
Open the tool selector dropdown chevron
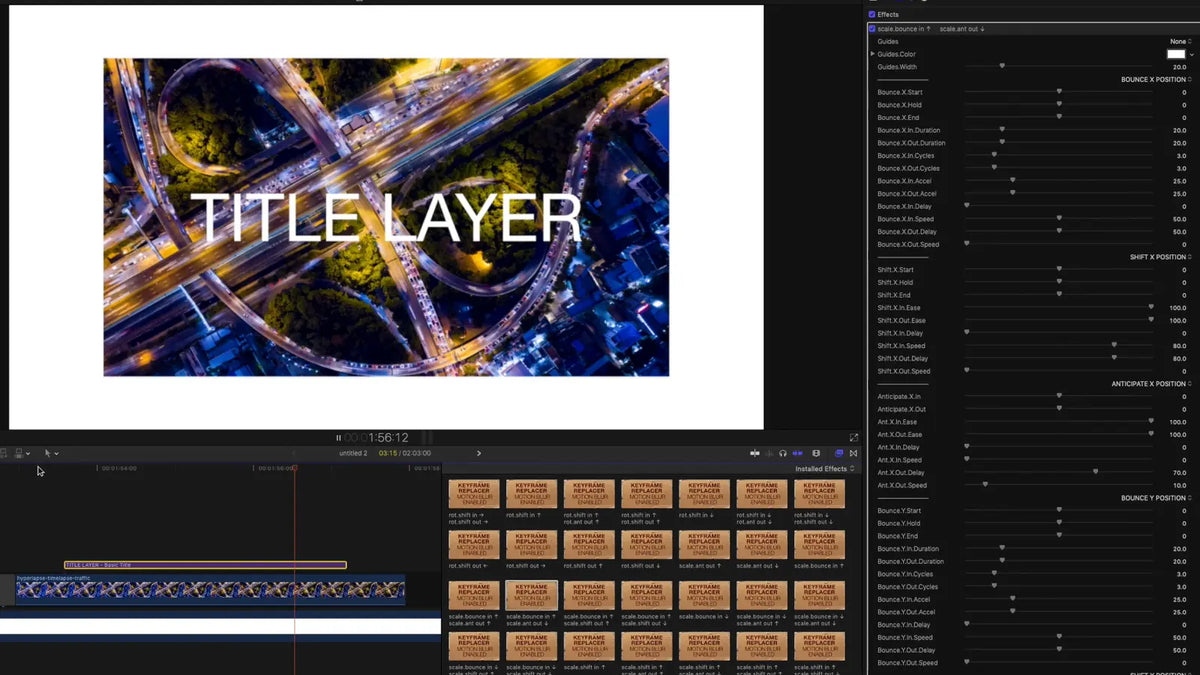coord(56,454)
